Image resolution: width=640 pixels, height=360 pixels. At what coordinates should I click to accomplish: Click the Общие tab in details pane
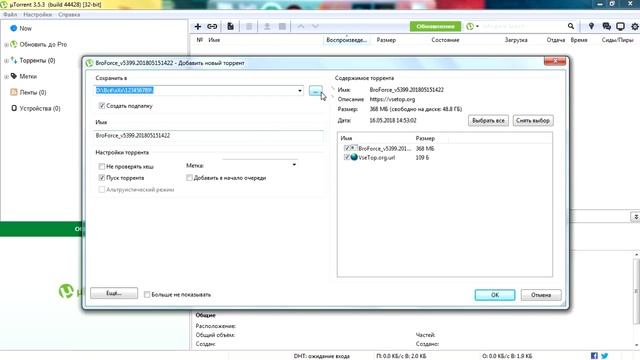tap(205, 315)
